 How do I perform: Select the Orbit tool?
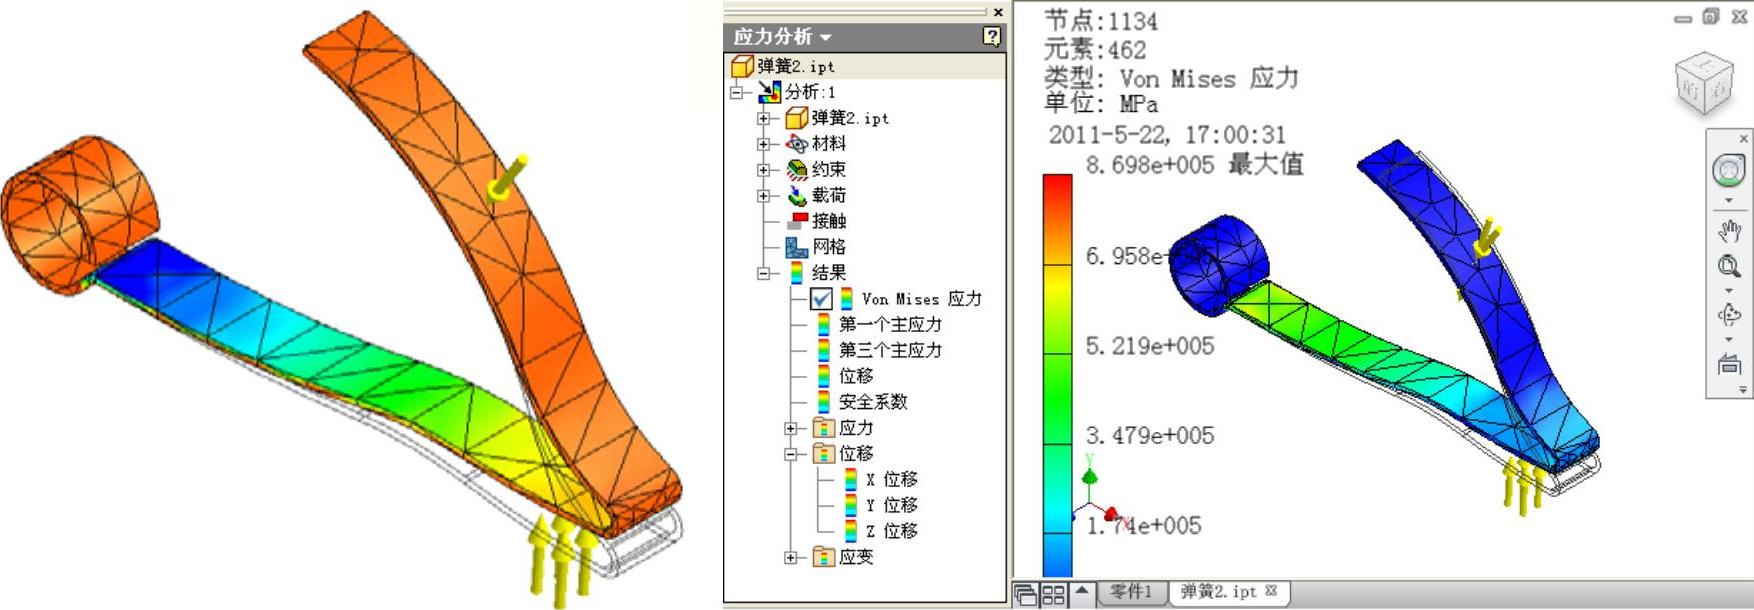pos(1728,315)
